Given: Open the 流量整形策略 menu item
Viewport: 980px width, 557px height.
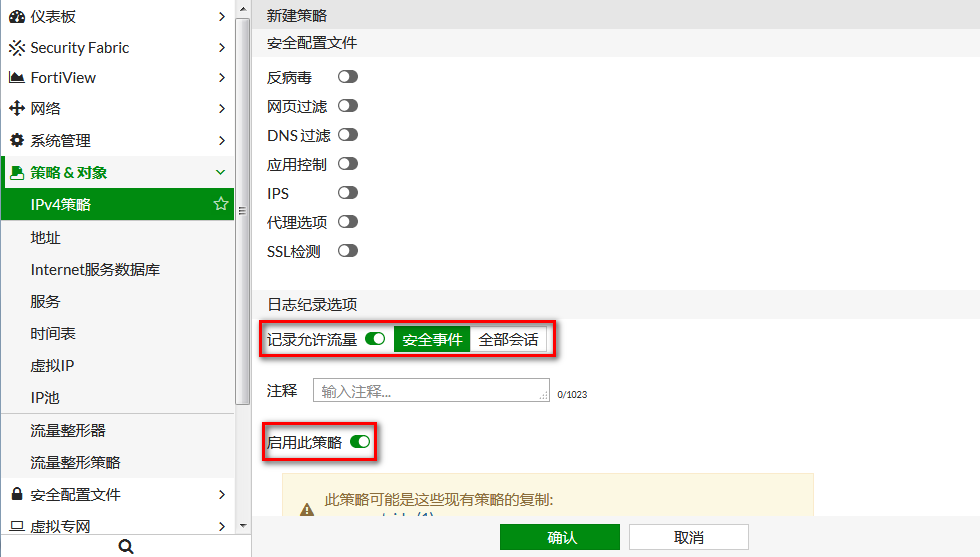Looking at the screenshot, I should [75, 463].
